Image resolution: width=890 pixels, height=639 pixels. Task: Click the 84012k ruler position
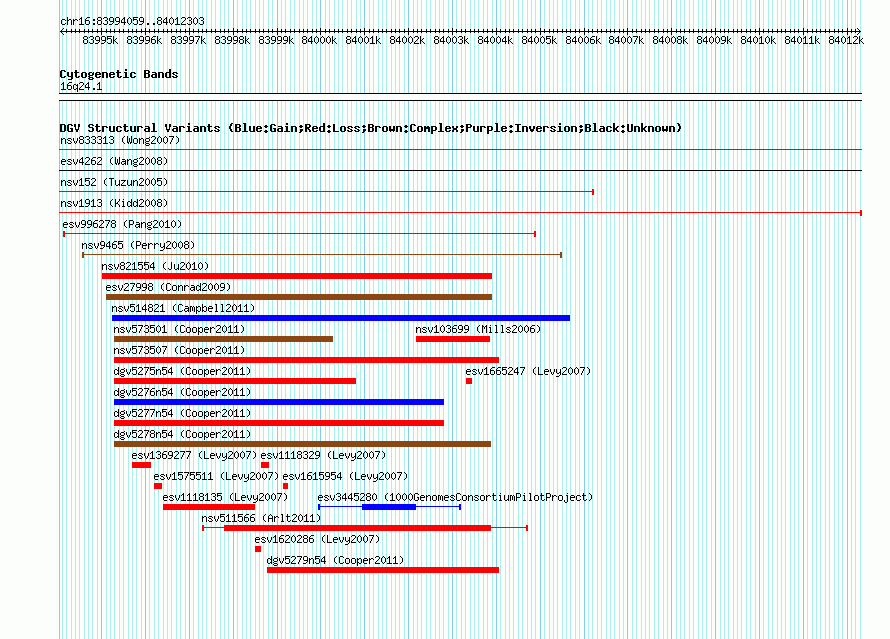(846, 40)
